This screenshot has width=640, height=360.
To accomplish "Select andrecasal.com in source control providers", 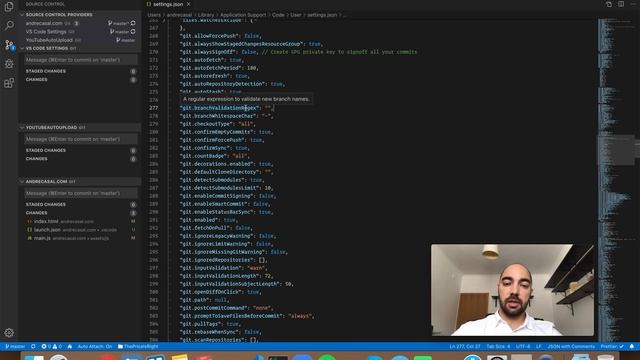I will coord(44,23).
